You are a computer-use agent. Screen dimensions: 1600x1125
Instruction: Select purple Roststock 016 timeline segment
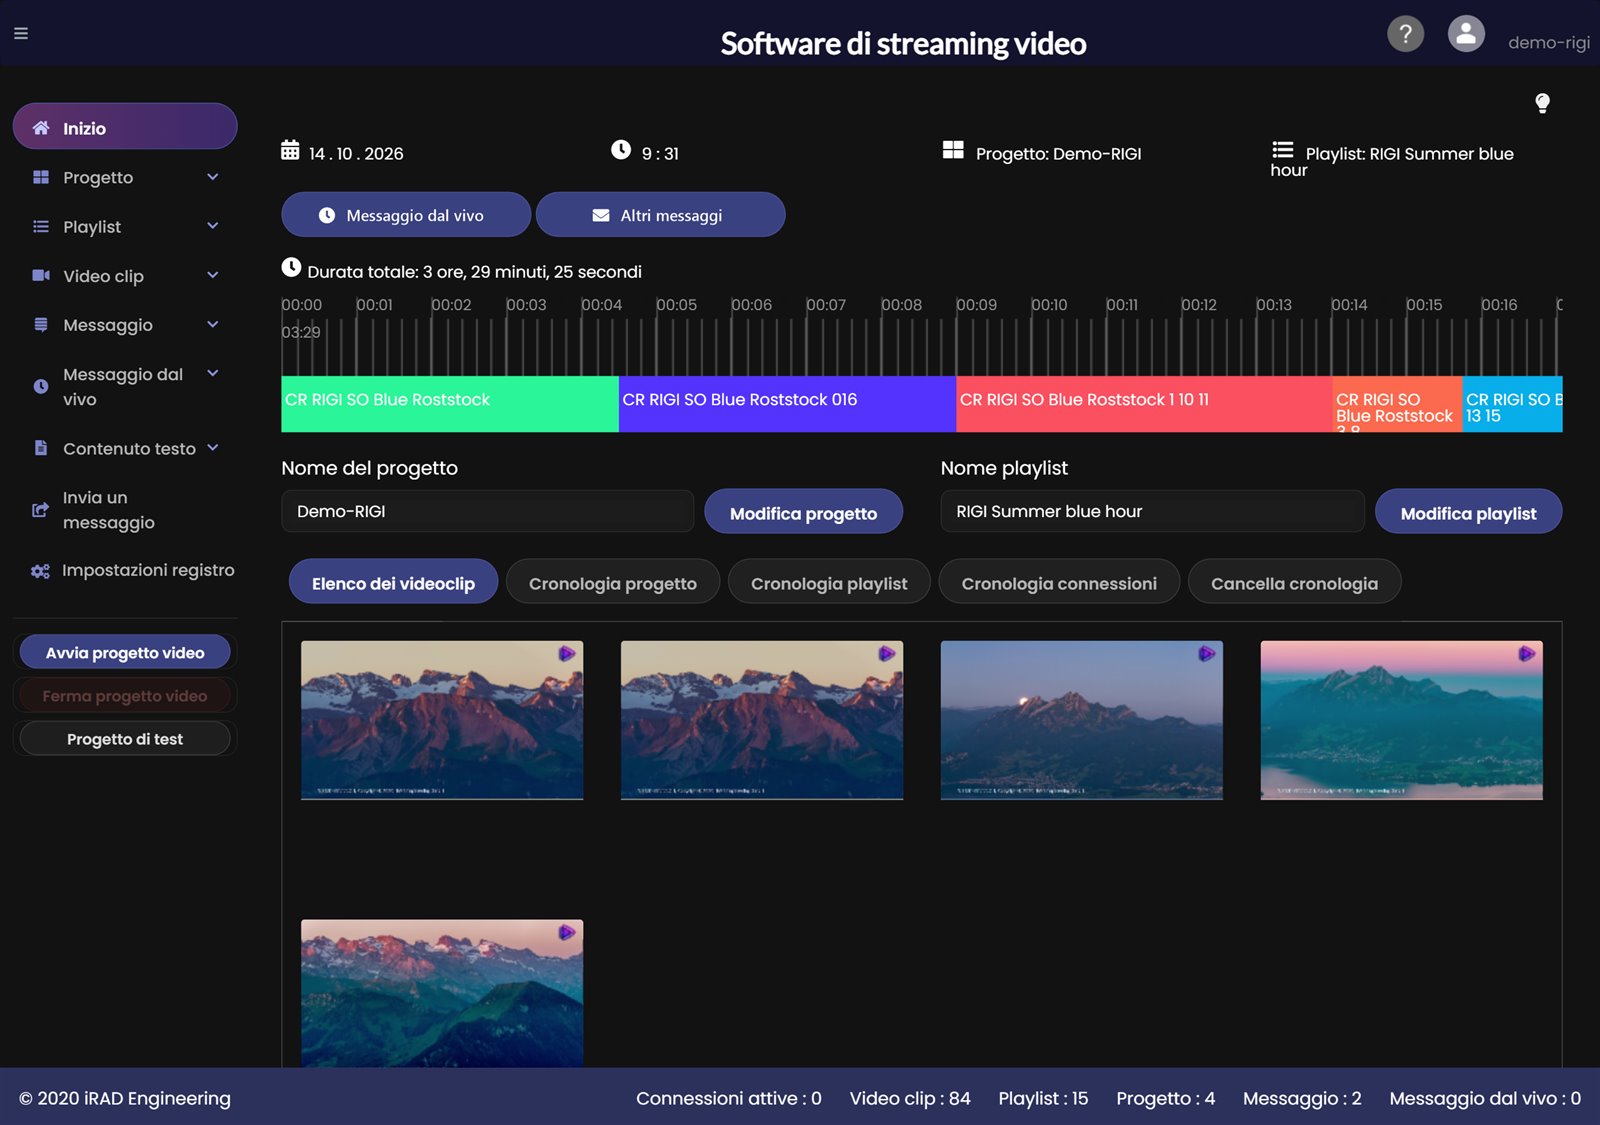click(x=788, y=404)
